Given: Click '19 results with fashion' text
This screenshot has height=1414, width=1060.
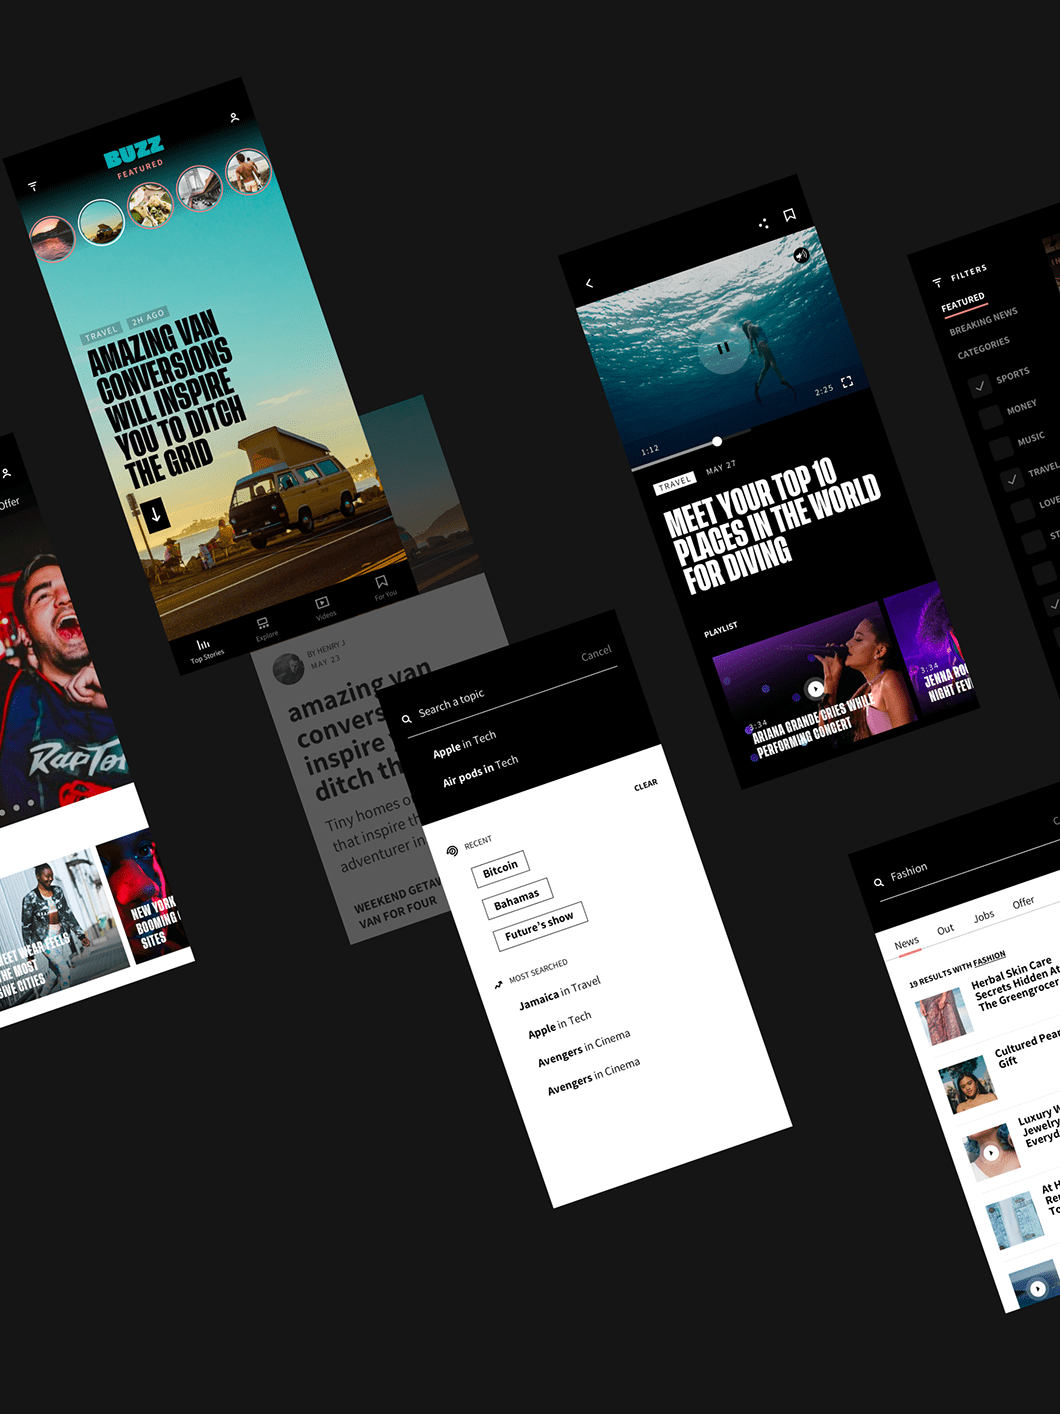Looking at the screenshot, I should click(x=957, y=970).
